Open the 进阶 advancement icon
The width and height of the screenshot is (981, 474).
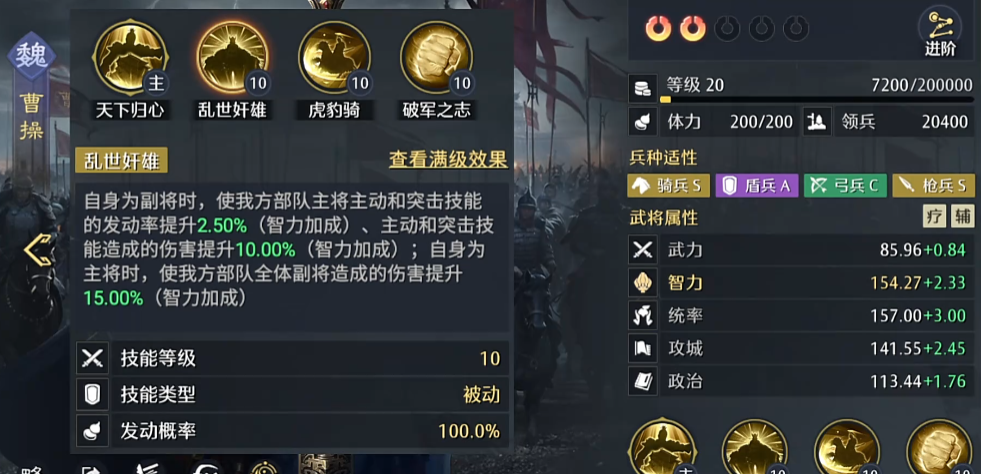coord(940,33)
